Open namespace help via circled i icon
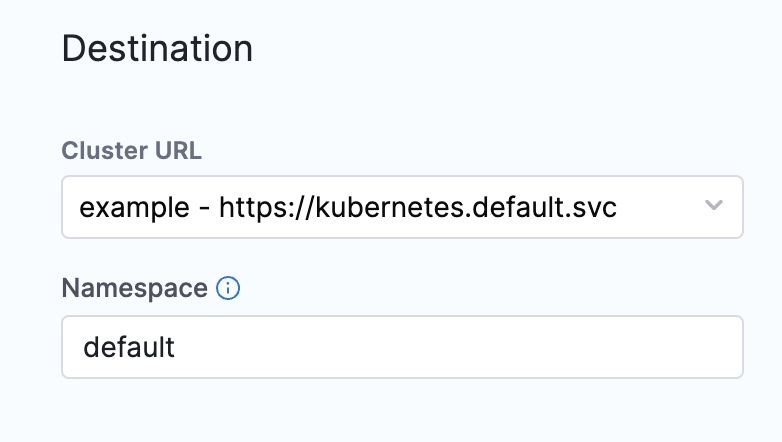 228,288
